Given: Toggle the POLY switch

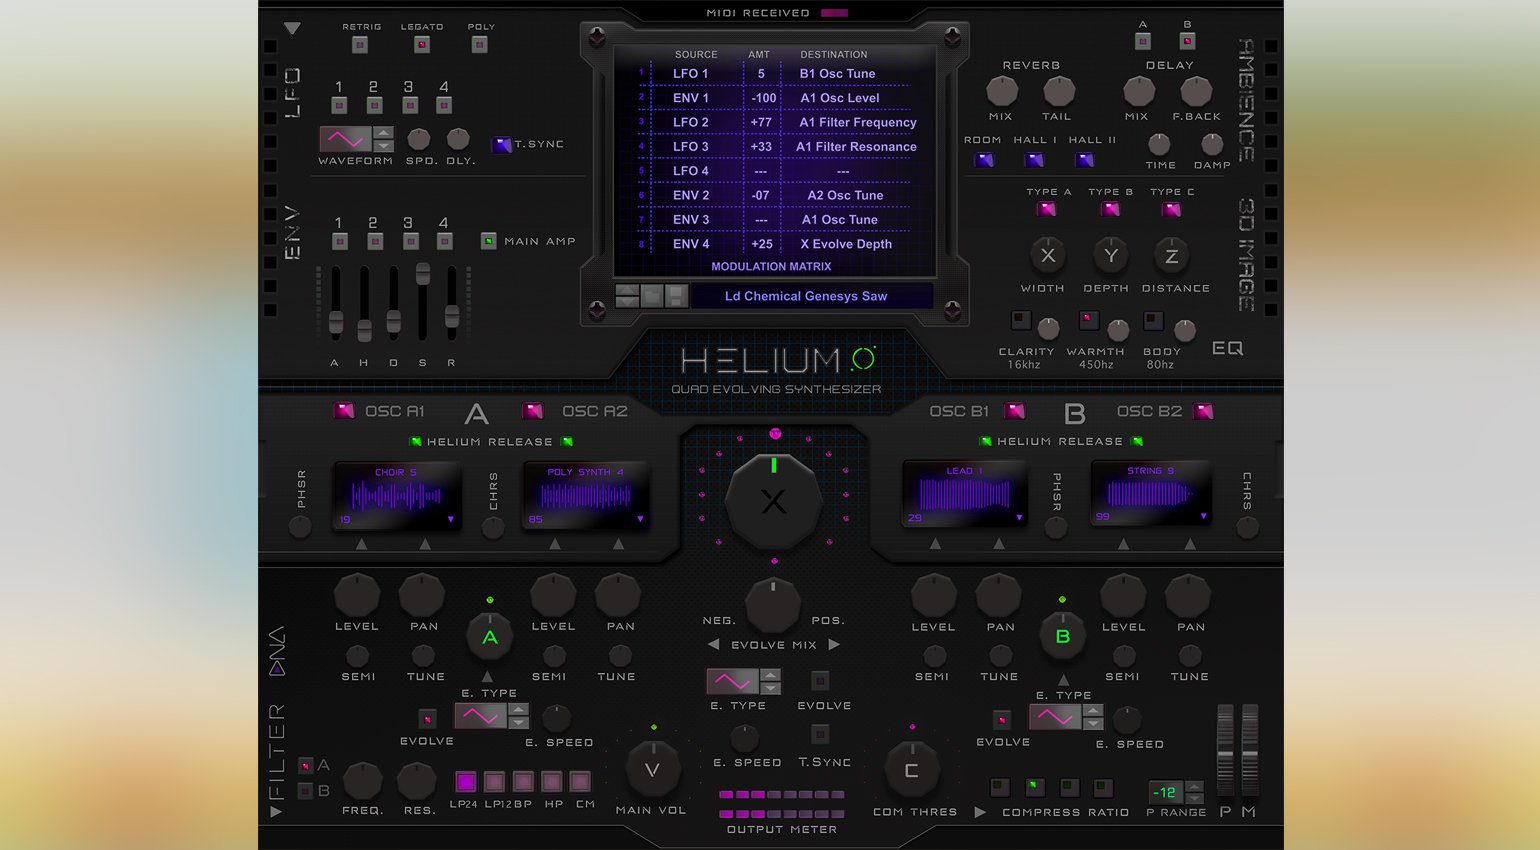Looking at the screenshot, I should tap(480, 45).
